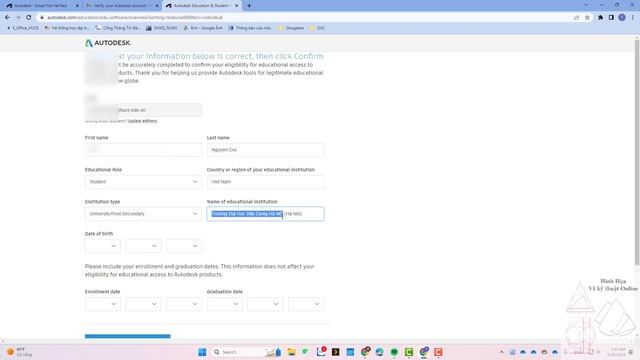Click the blue button below the form

128,336
